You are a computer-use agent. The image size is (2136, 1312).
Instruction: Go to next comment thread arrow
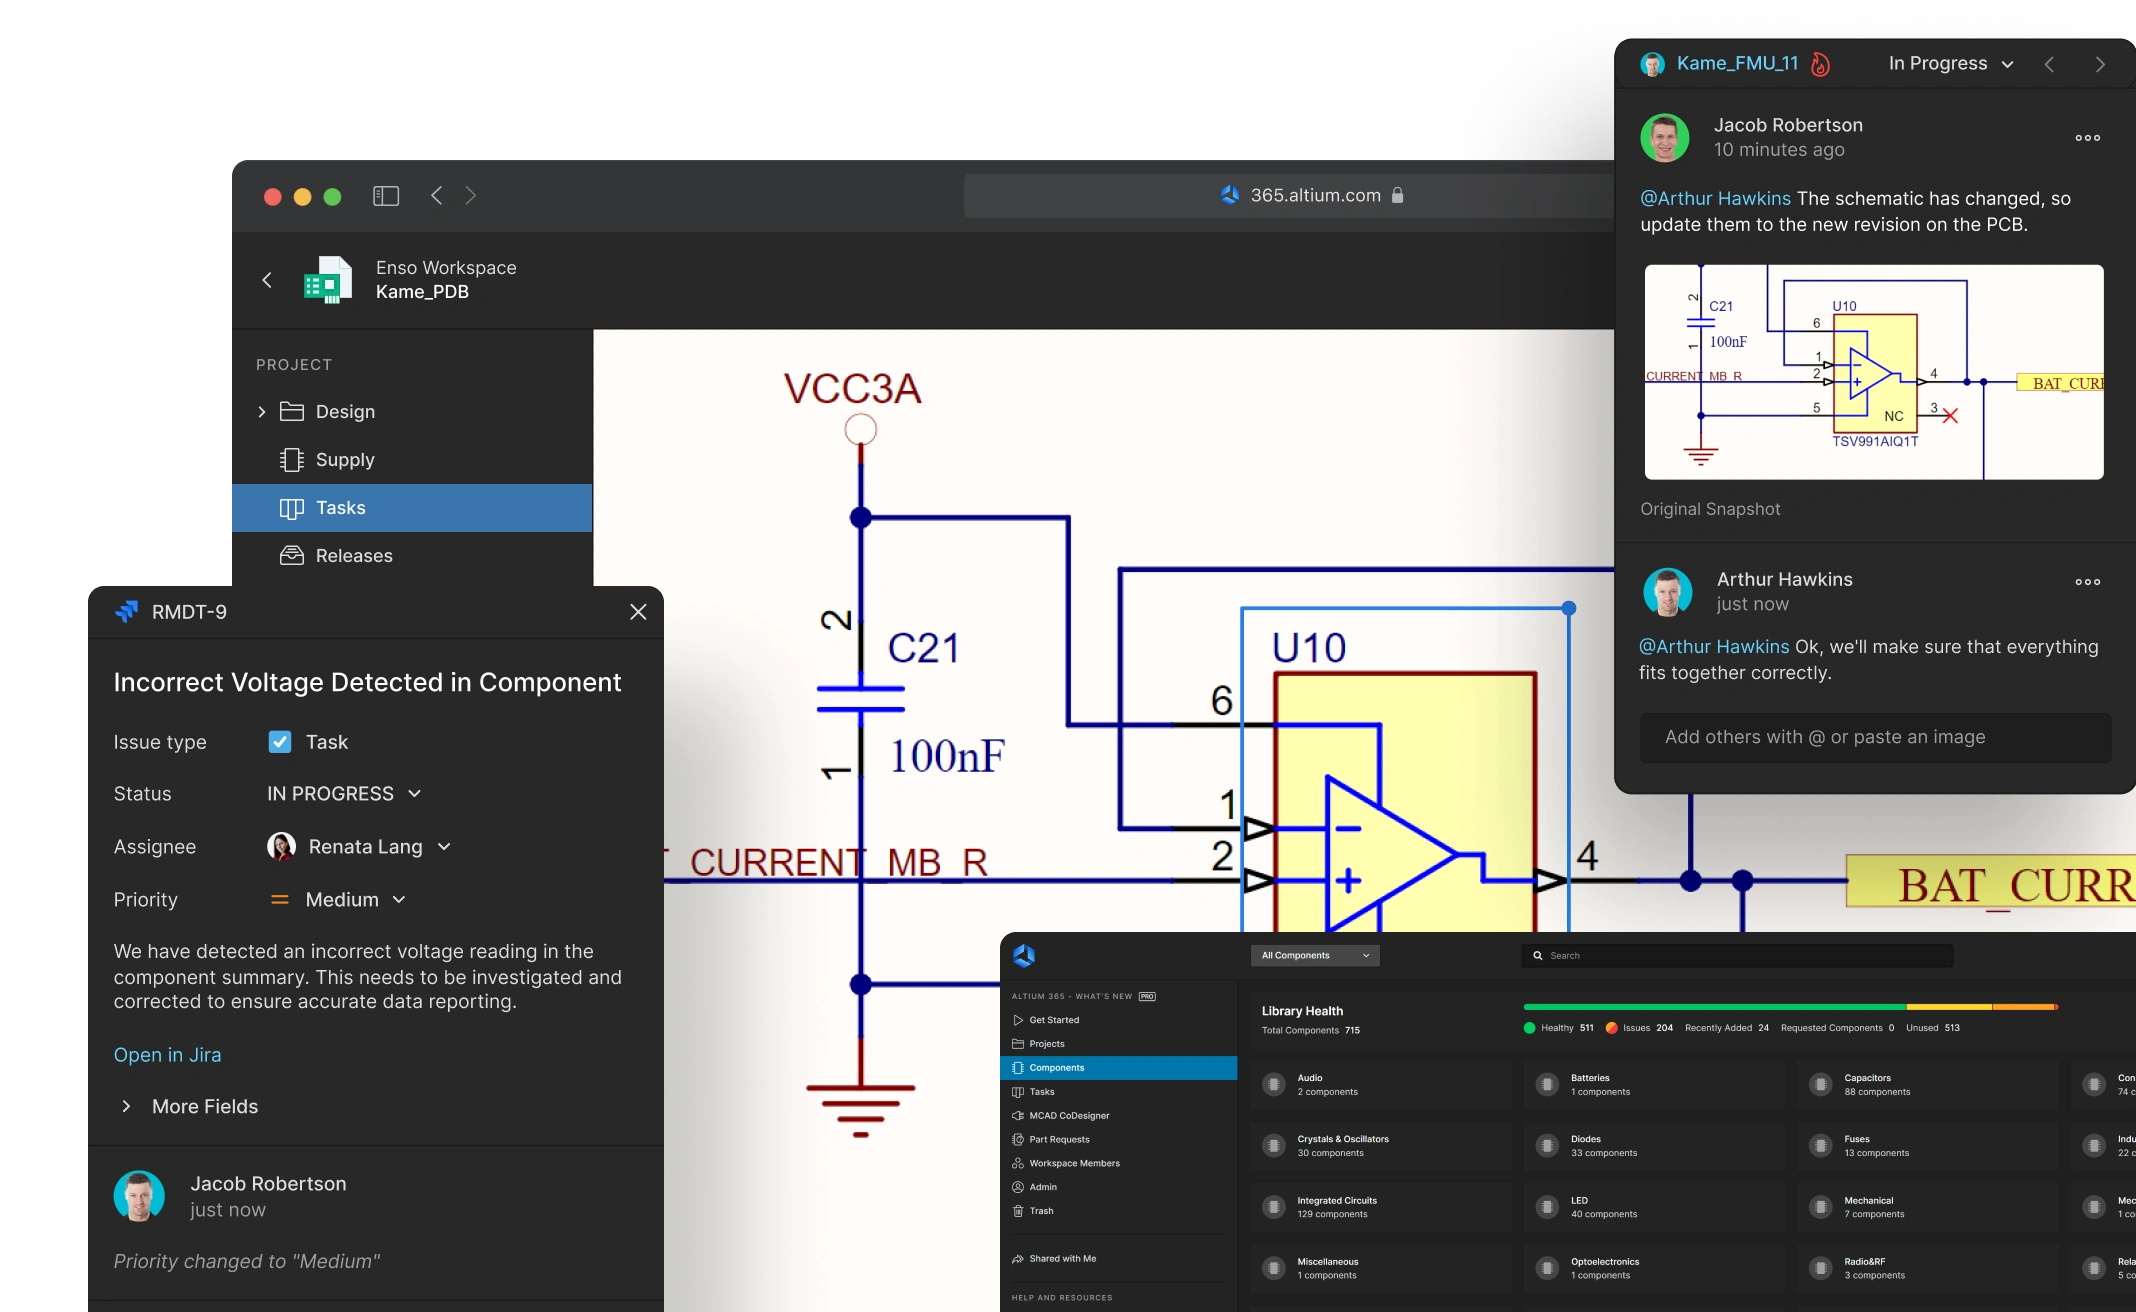pos(2100,64)
